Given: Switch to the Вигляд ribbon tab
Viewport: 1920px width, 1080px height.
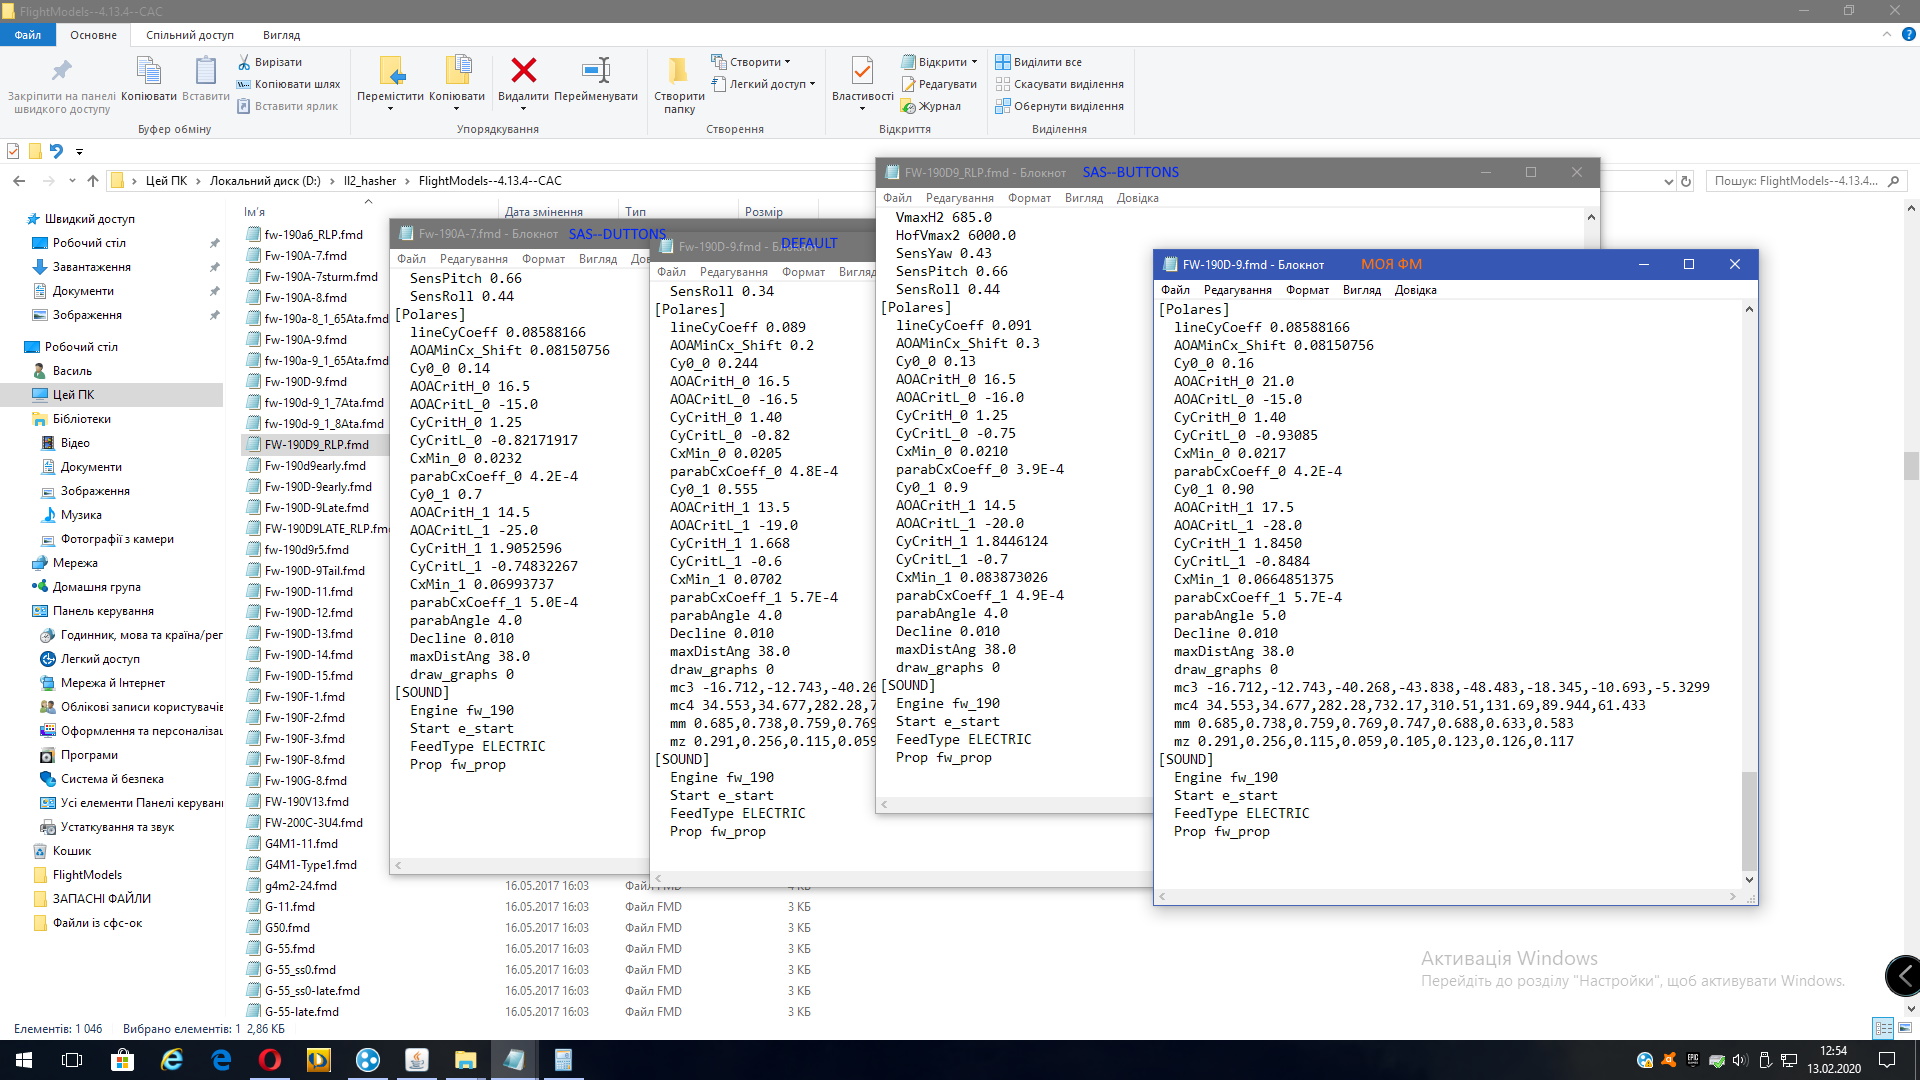Looking at the screenshot, I should [281, 35].
